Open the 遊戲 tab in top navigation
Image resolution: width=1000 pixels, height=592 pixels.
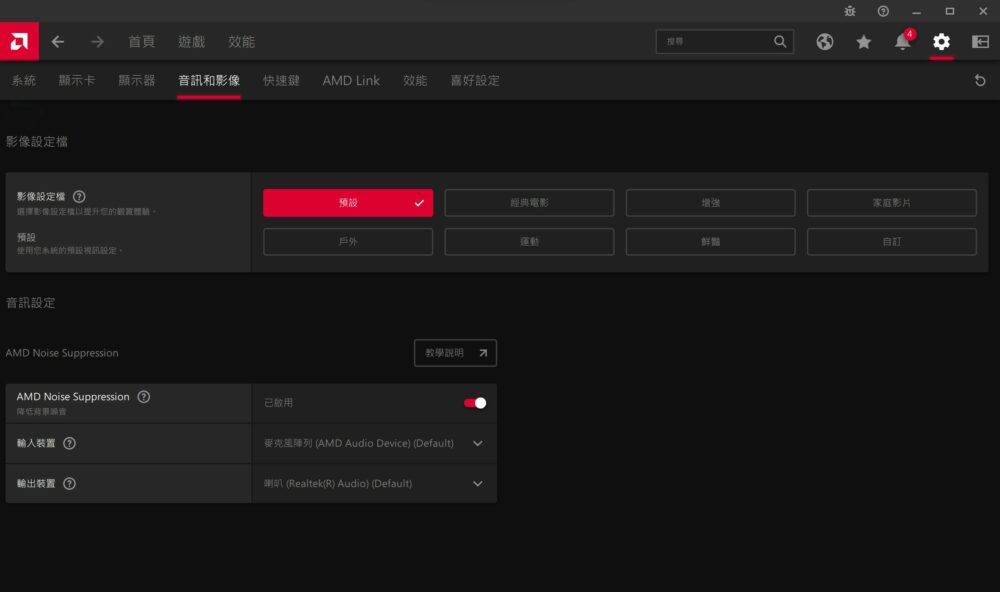pos(191,41)
